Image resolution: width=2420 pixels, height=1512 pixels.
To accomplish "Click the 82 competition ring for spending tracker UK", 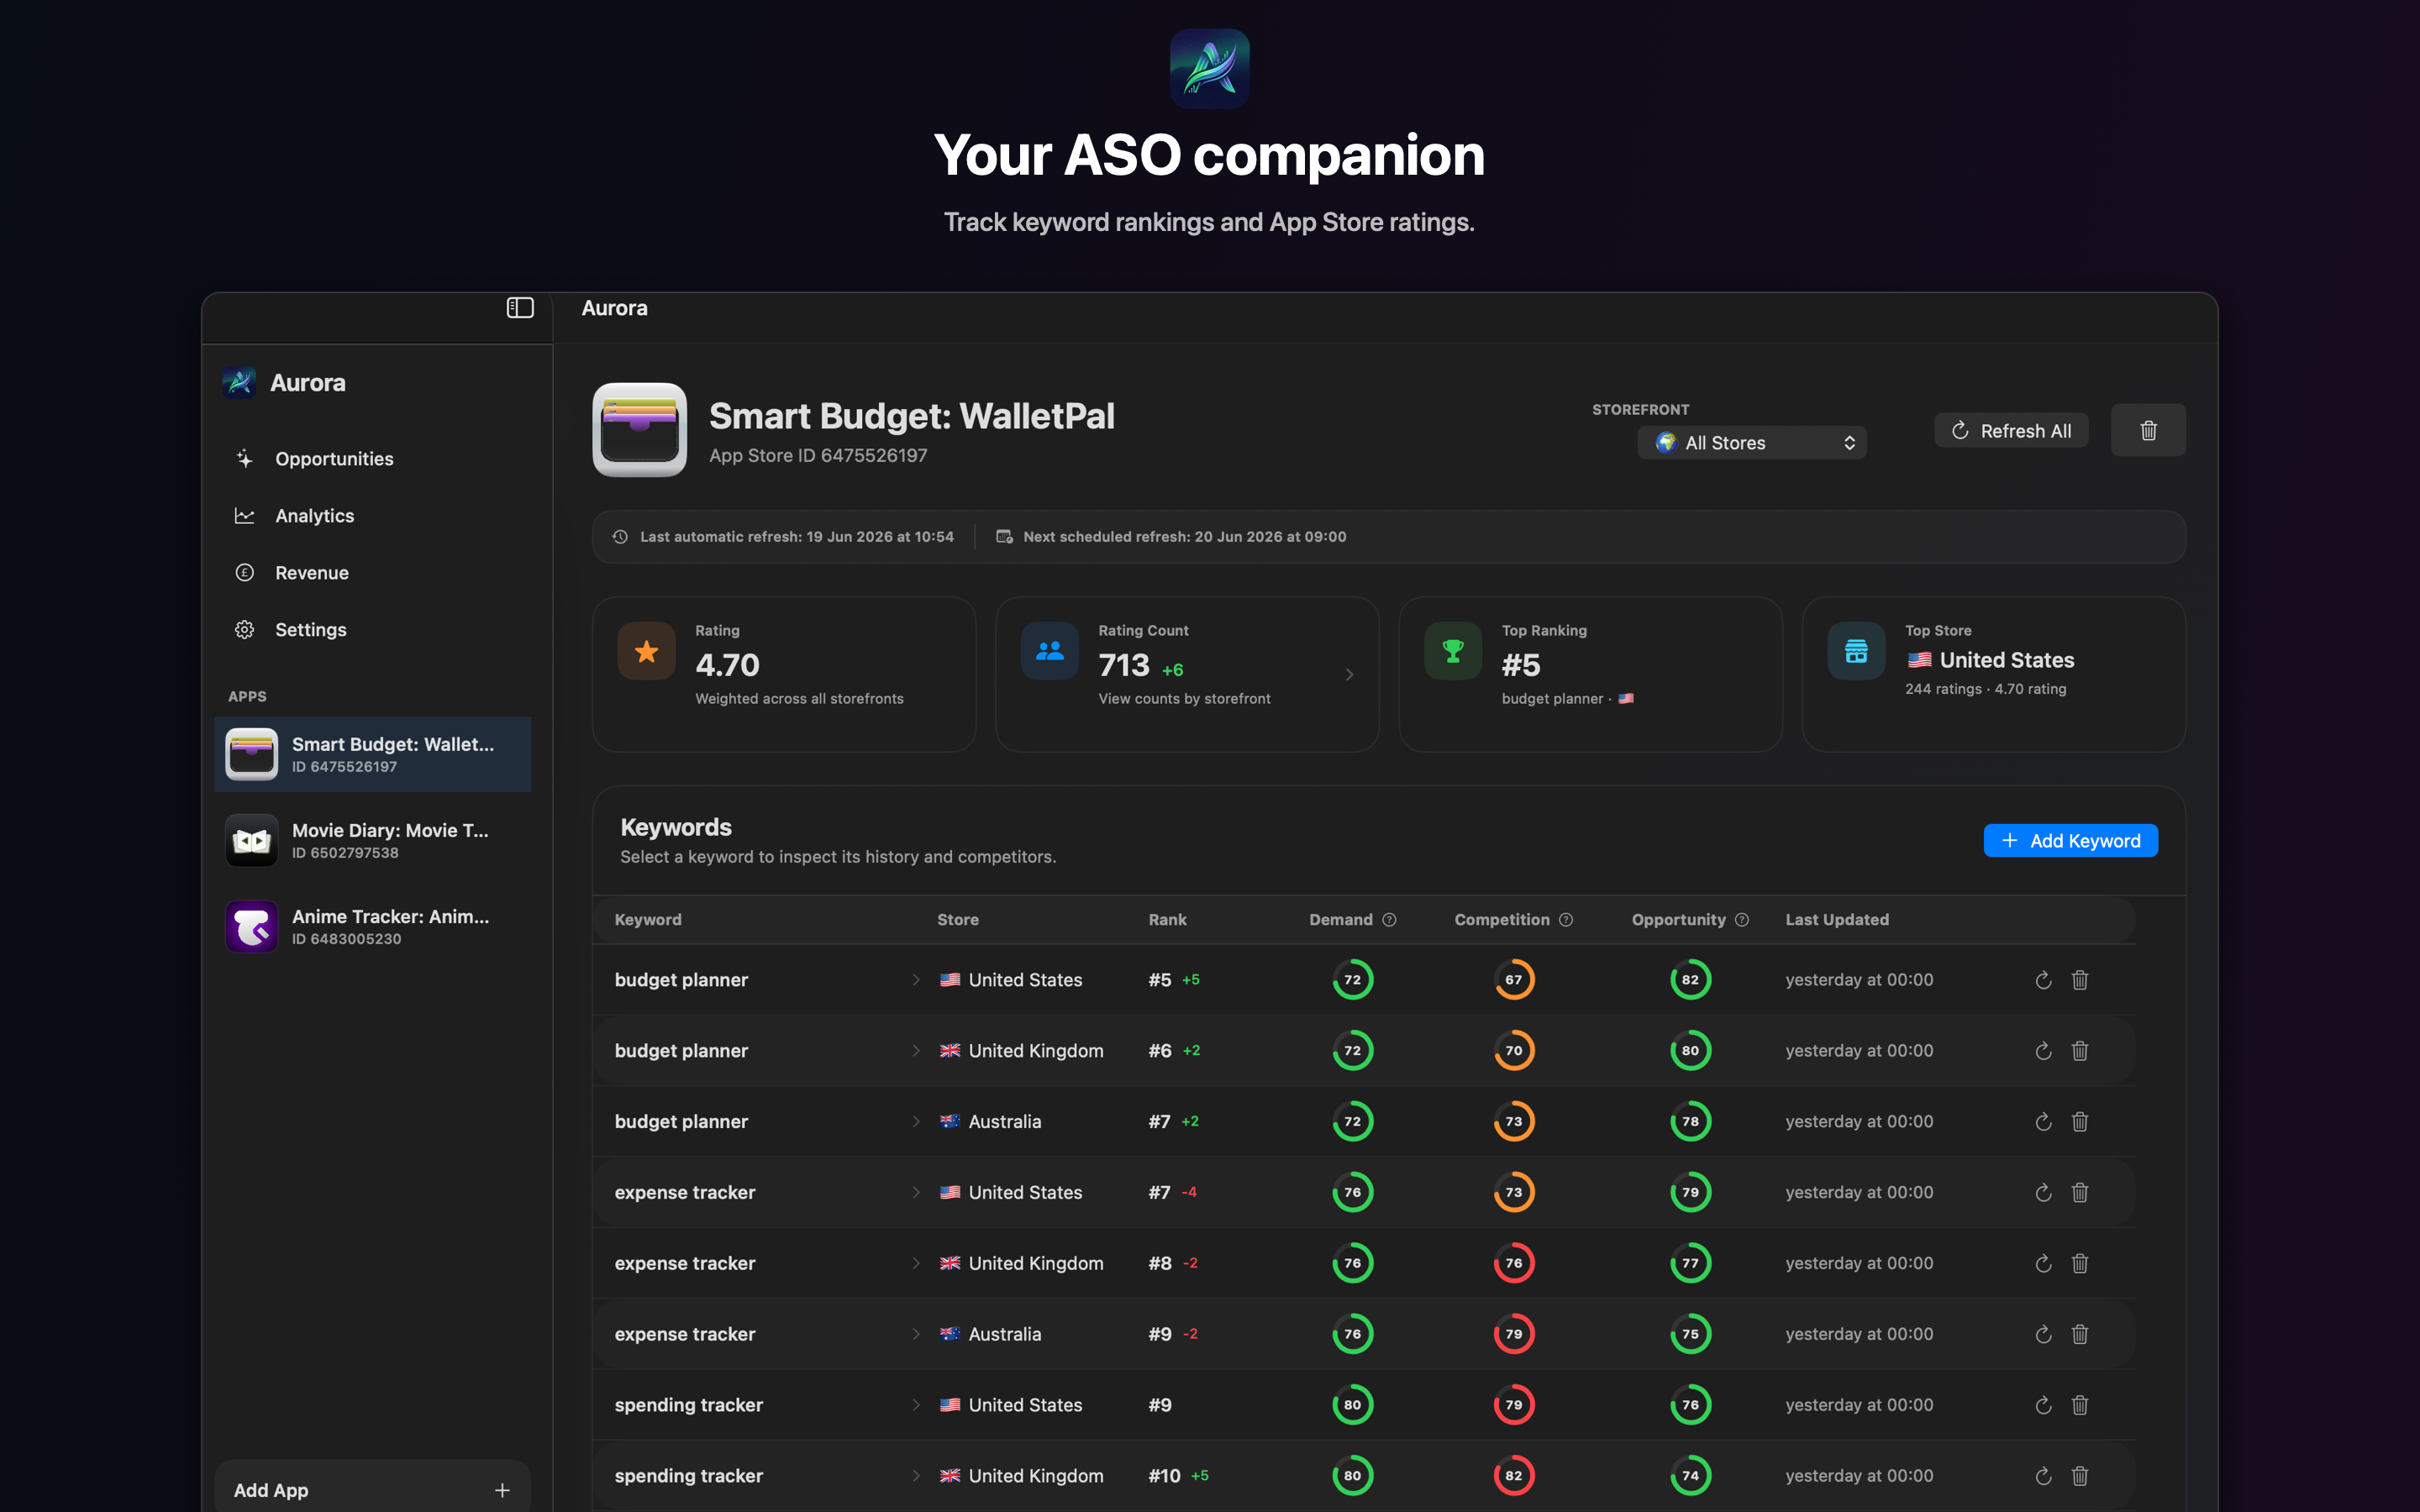I will point(1514,1476).
